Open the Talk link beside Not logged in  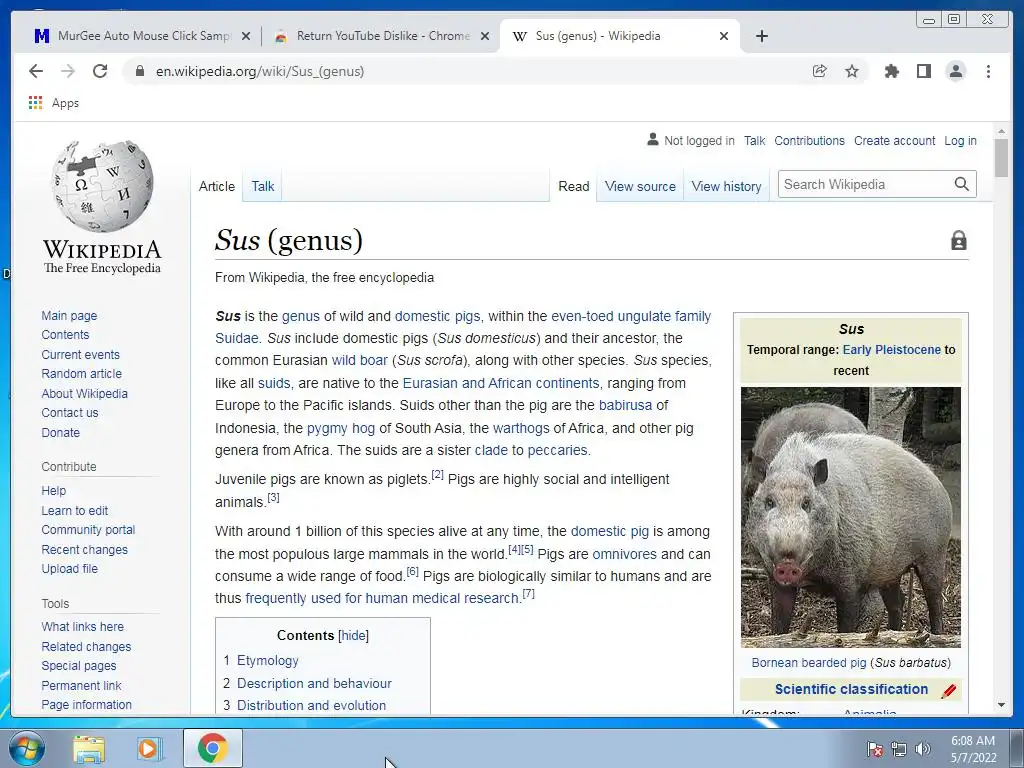pos(754,140)
